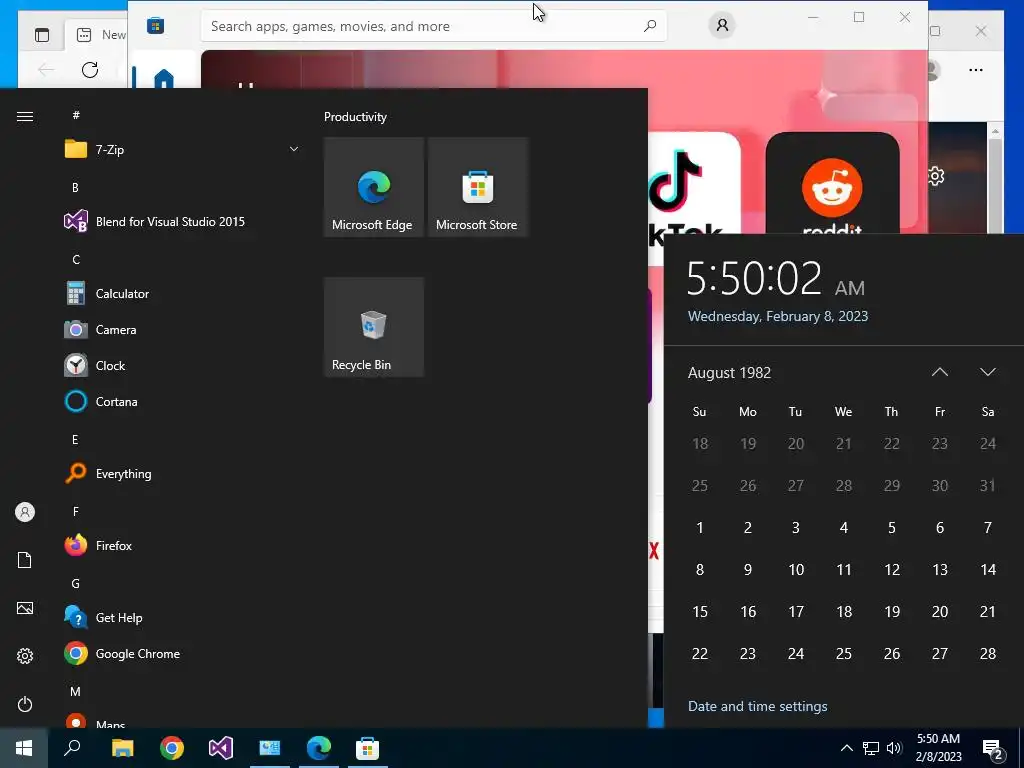Jump to the letter B section header
This screenshot has width=1024, height=768.
75,187
